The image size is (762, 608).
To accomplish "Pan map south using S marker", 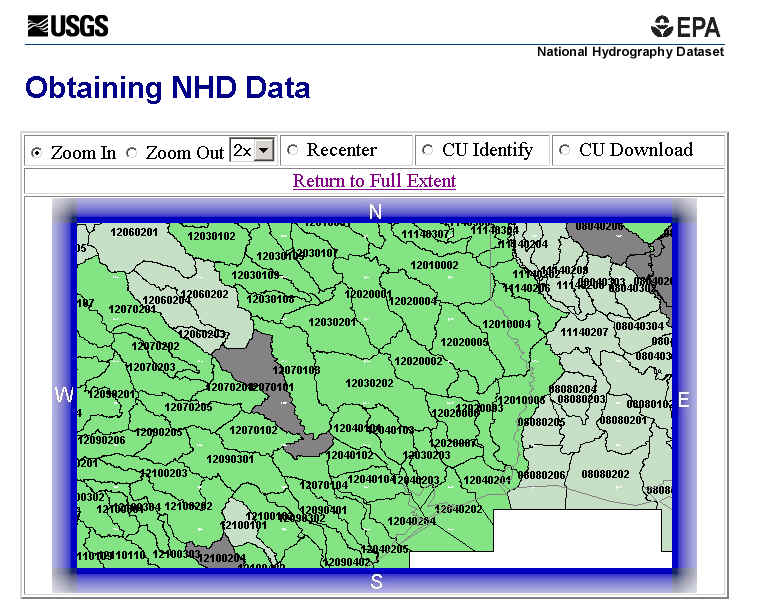I will tap(376, 582).
